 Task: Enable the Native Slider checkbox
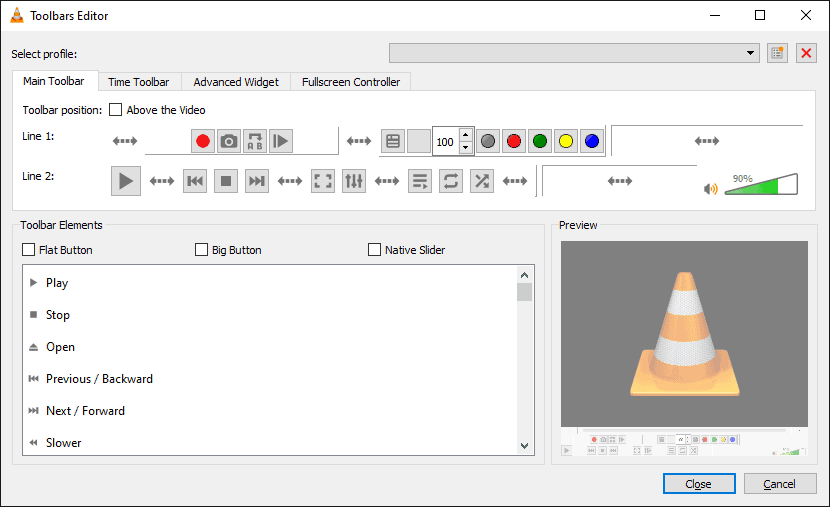(374, 249)
